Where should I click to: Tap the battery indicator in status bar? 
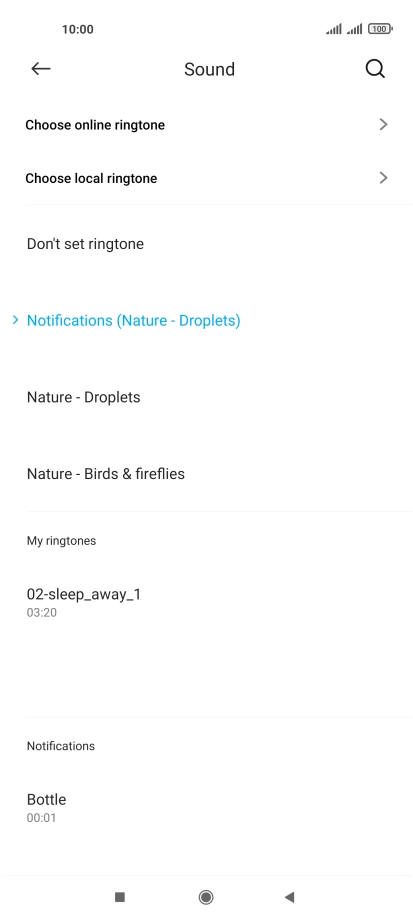pos(380,29)
